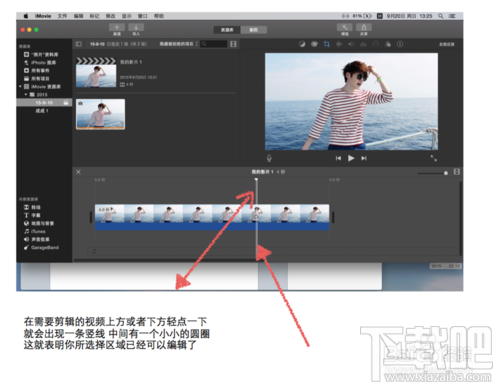Image resolution: width=500 pixels, height=387 pixels.
Task: Open the Window (窗口) menu
Action: 143,16
